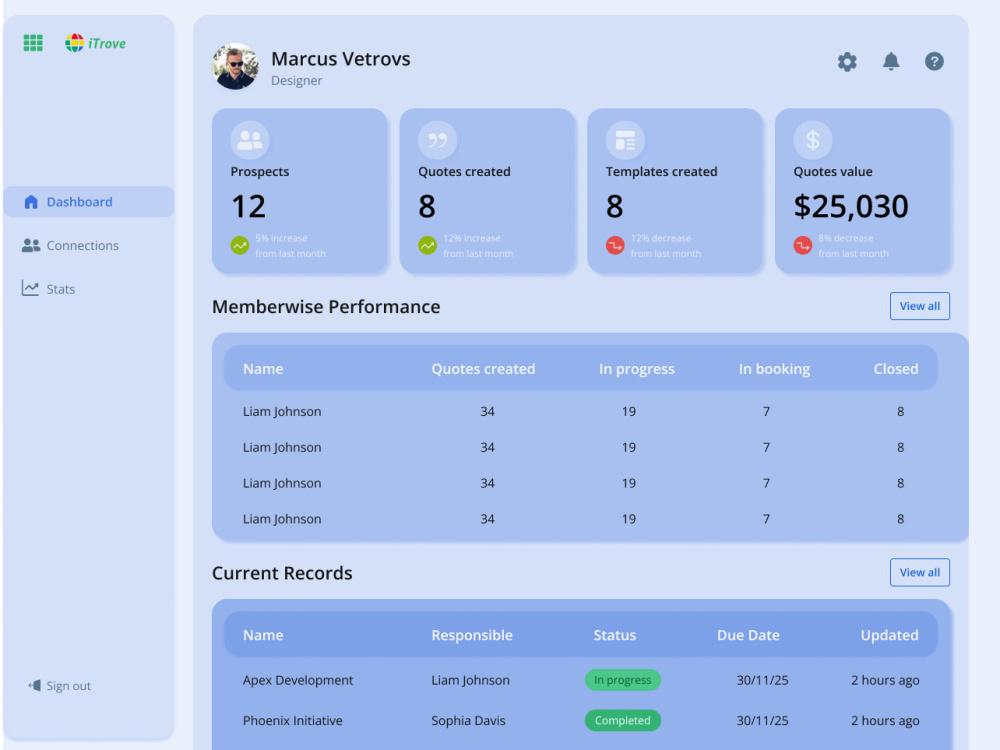Click the red decrease icon under Templates created

(x=615, y=245)
